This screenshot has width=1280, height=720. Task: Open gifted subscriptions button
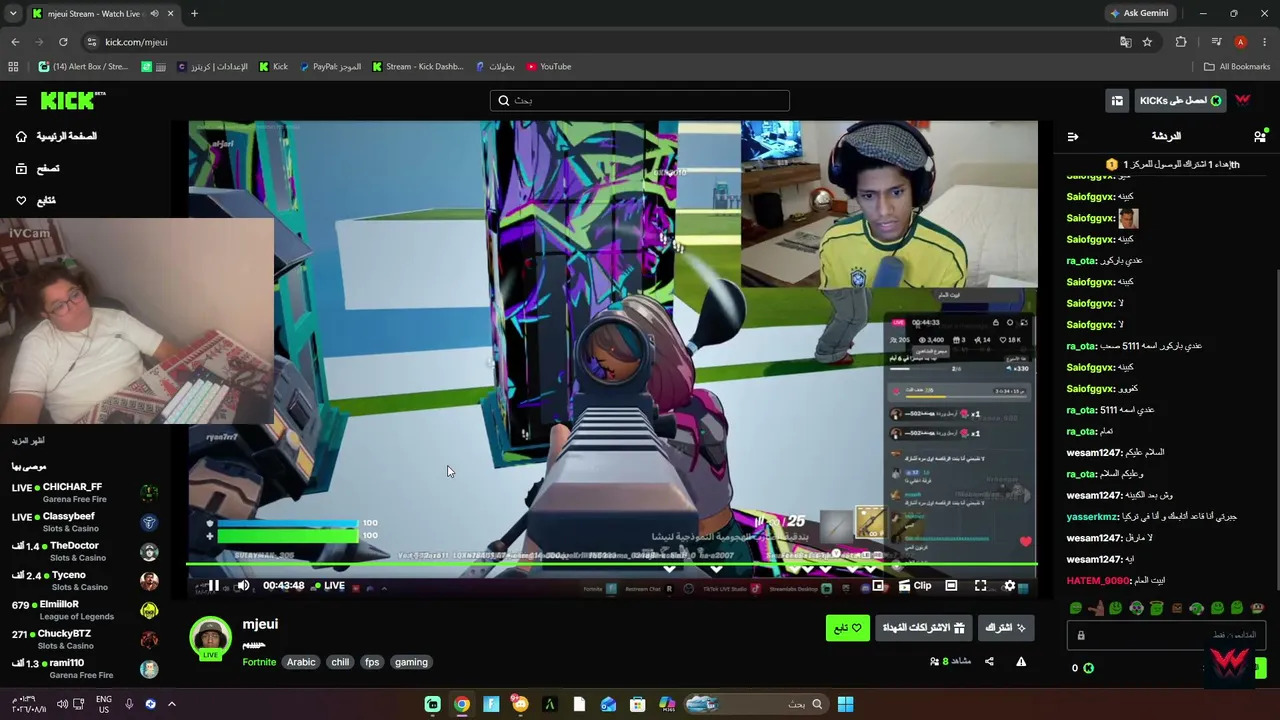[924, 628]
